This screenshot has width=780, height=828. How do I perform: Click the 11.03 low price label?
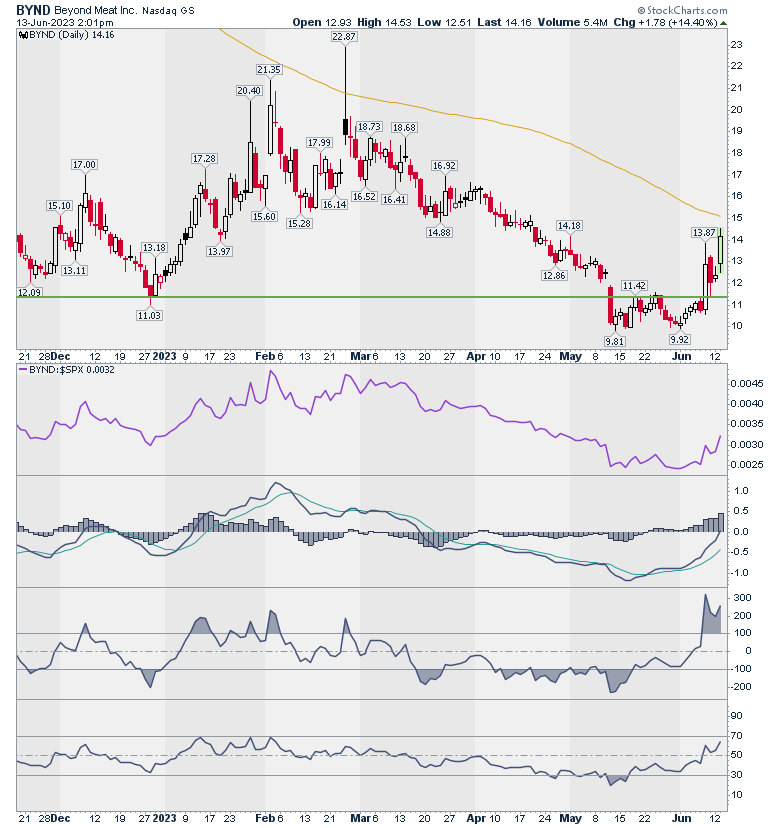149,315
